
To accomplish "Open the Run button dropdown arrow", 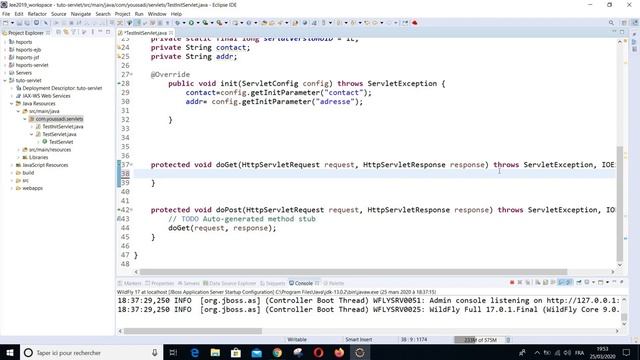I will tap(198, 23).
